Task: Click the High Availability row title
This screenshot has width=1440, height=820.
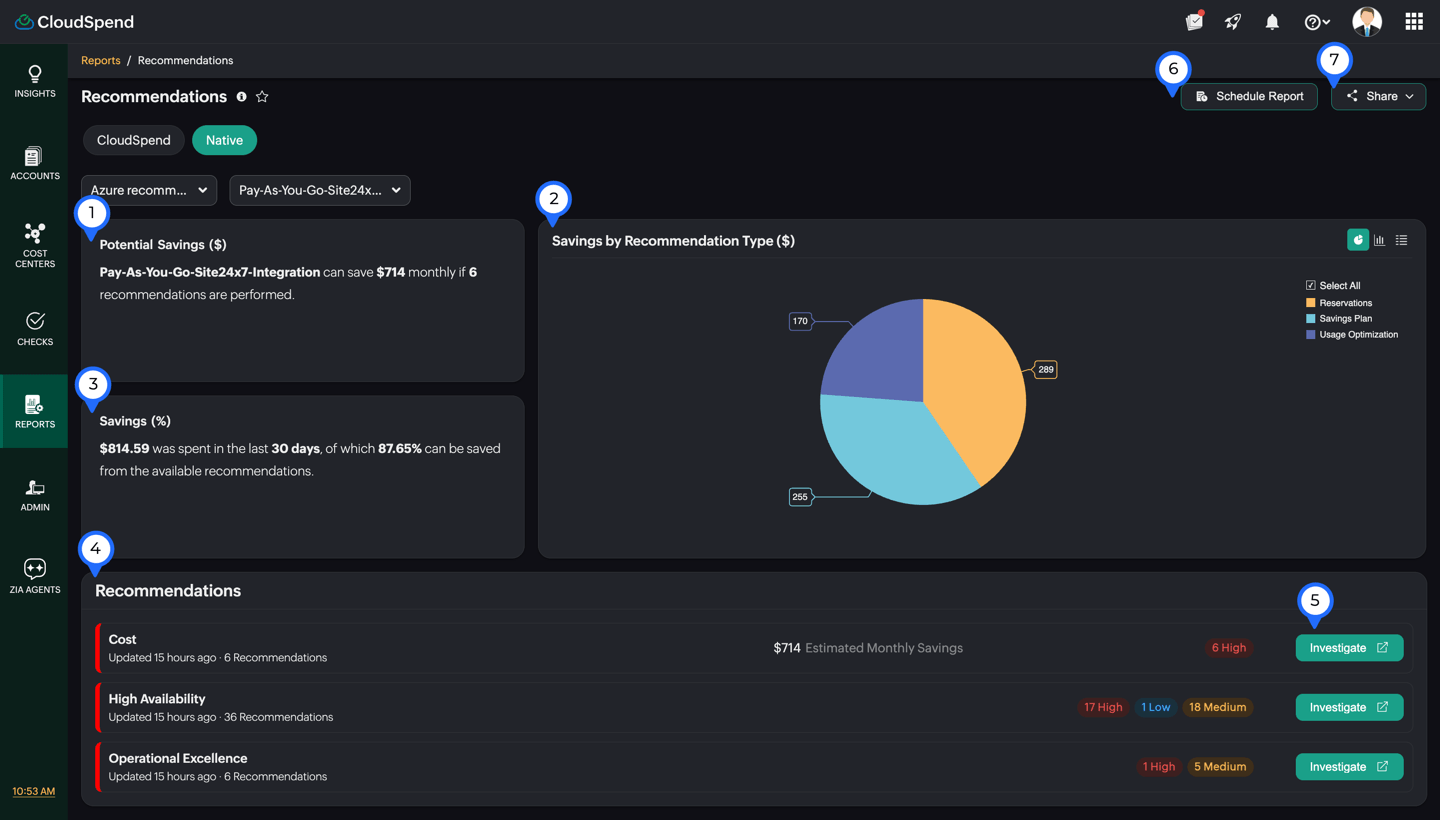Action: (x=157, y=699)
